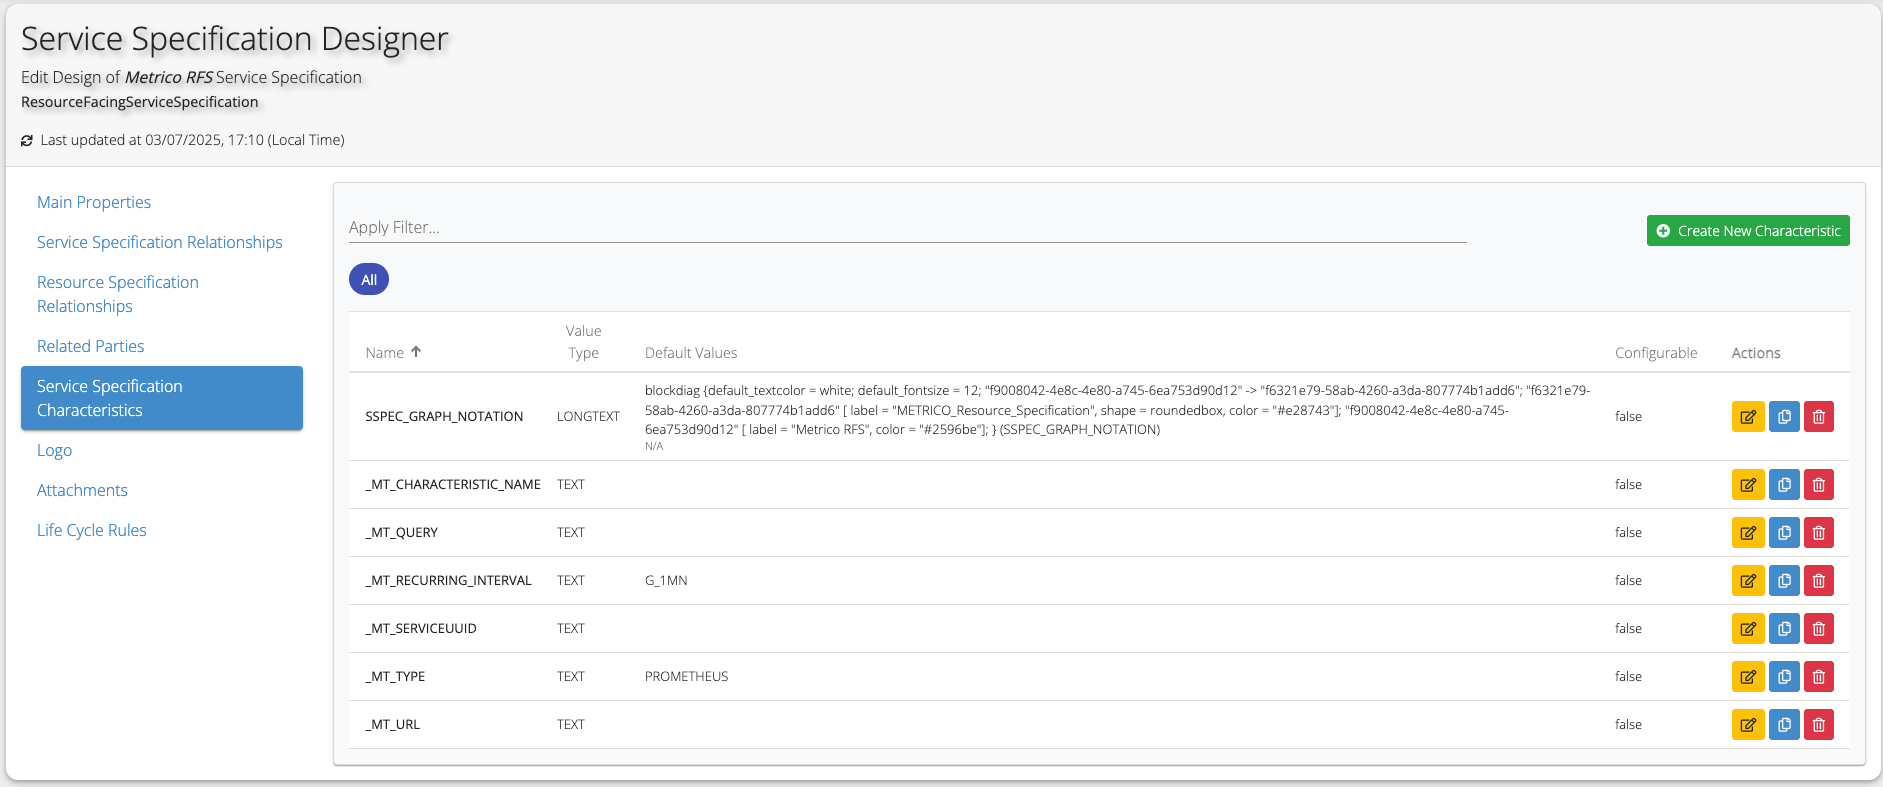Click the refresh icon beside Last updated
This screenshot has height=787, width=1883.
[27, 141]
